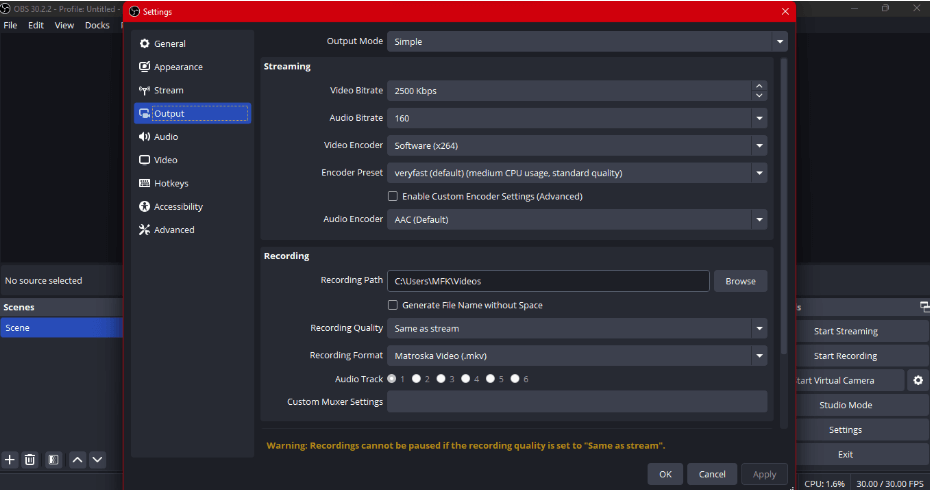Image resolution: width=930 pixels, height=490 pixels.
Task: Open General settings gear icon
Action: click(x=144, y=43)
